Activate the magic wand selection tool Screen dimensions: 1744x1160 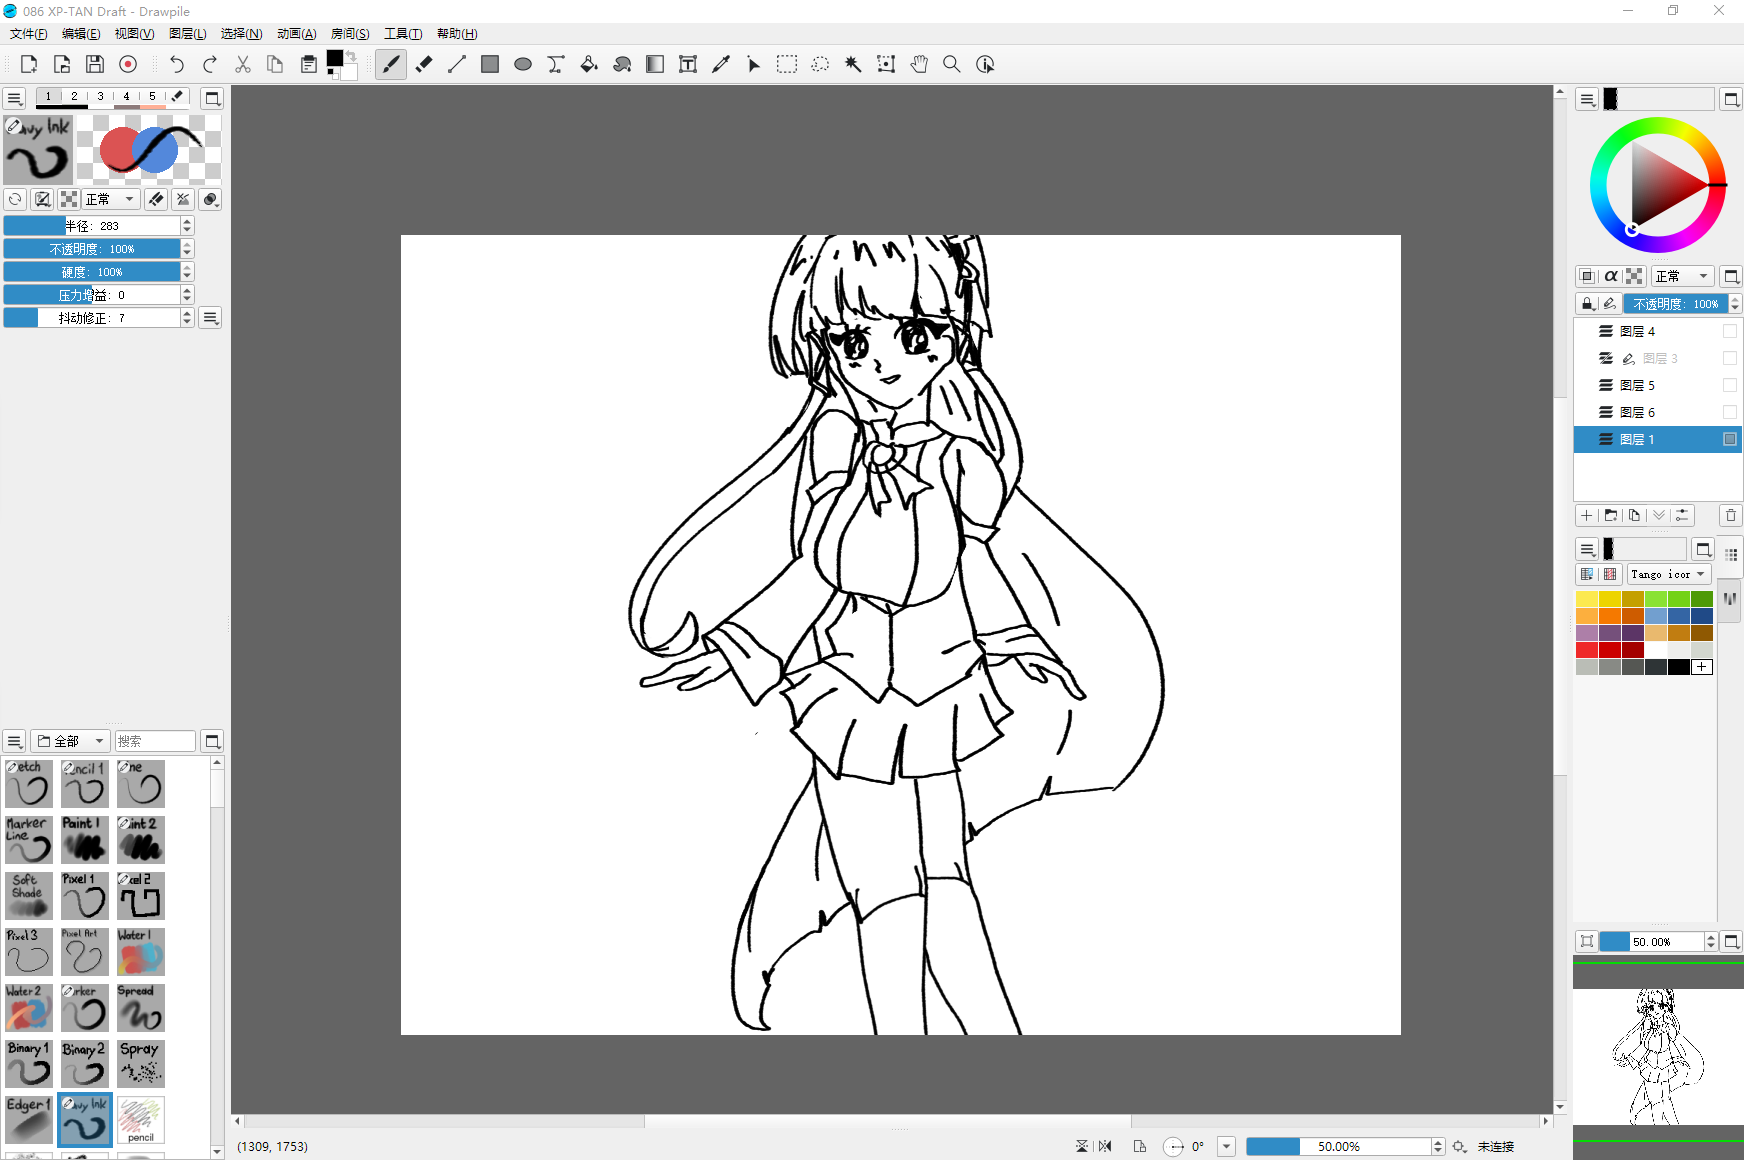coord(853,64)
